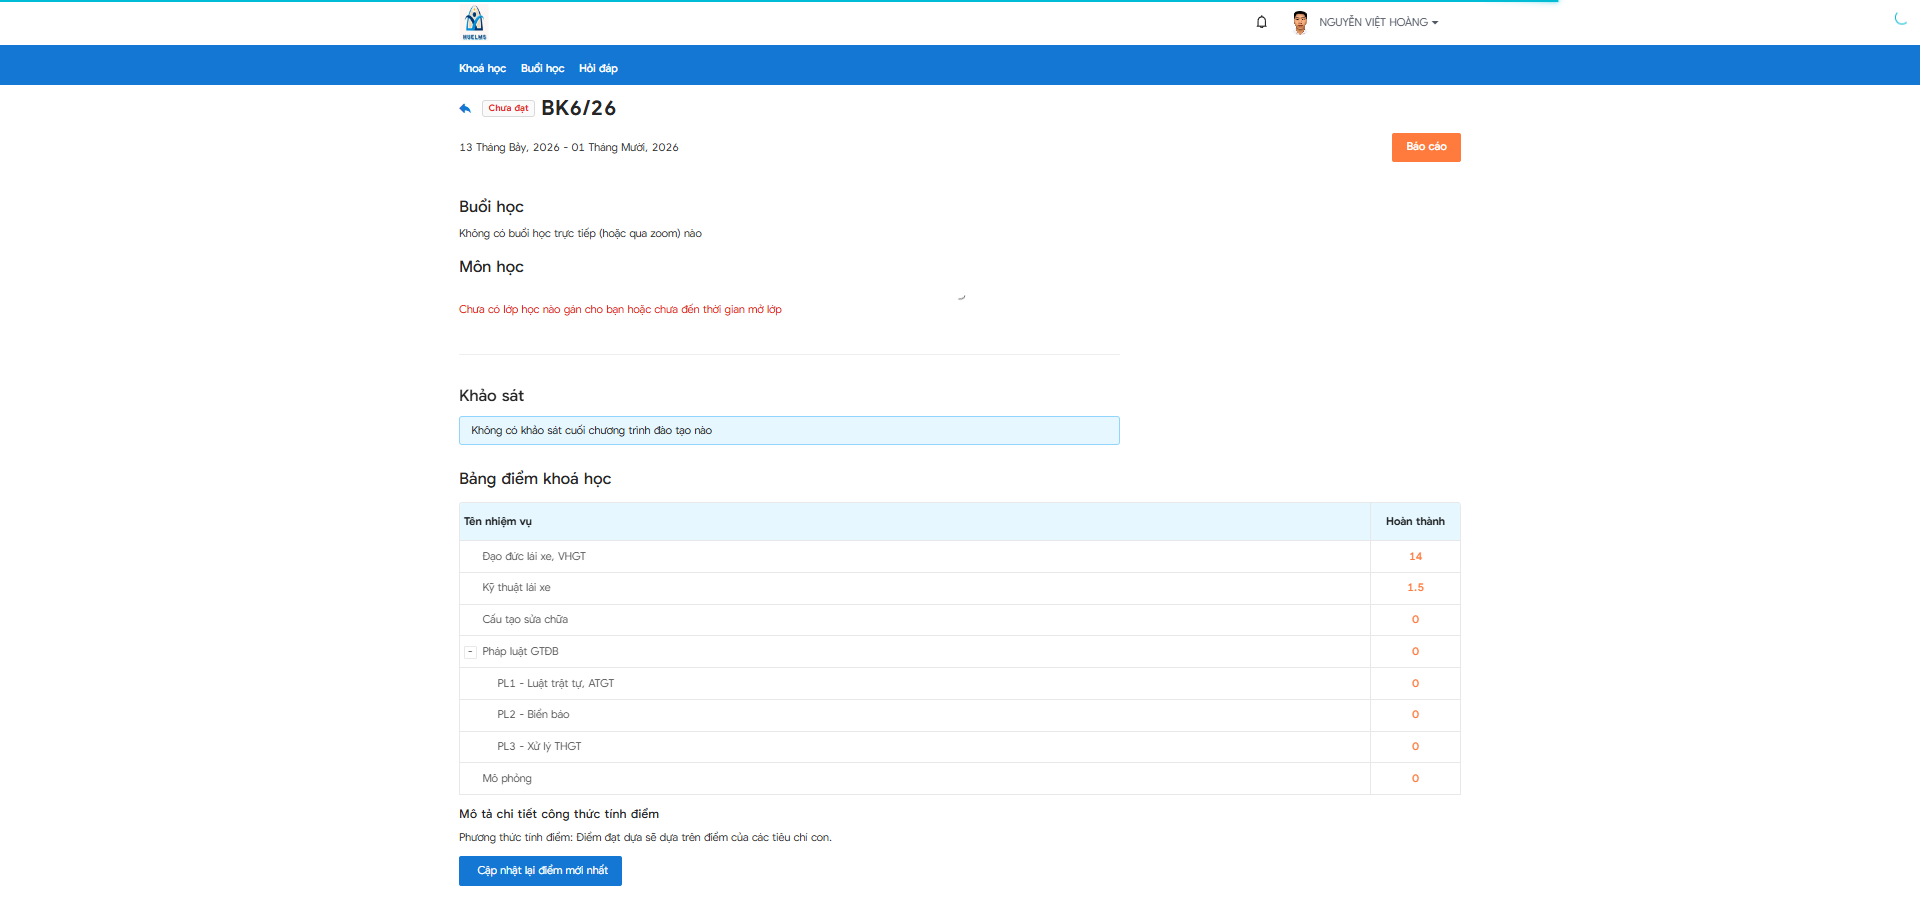Open the Buổi học menu
Image resolution: width=1920 pixels, height=911 pixels.
(x=542, y=68)
